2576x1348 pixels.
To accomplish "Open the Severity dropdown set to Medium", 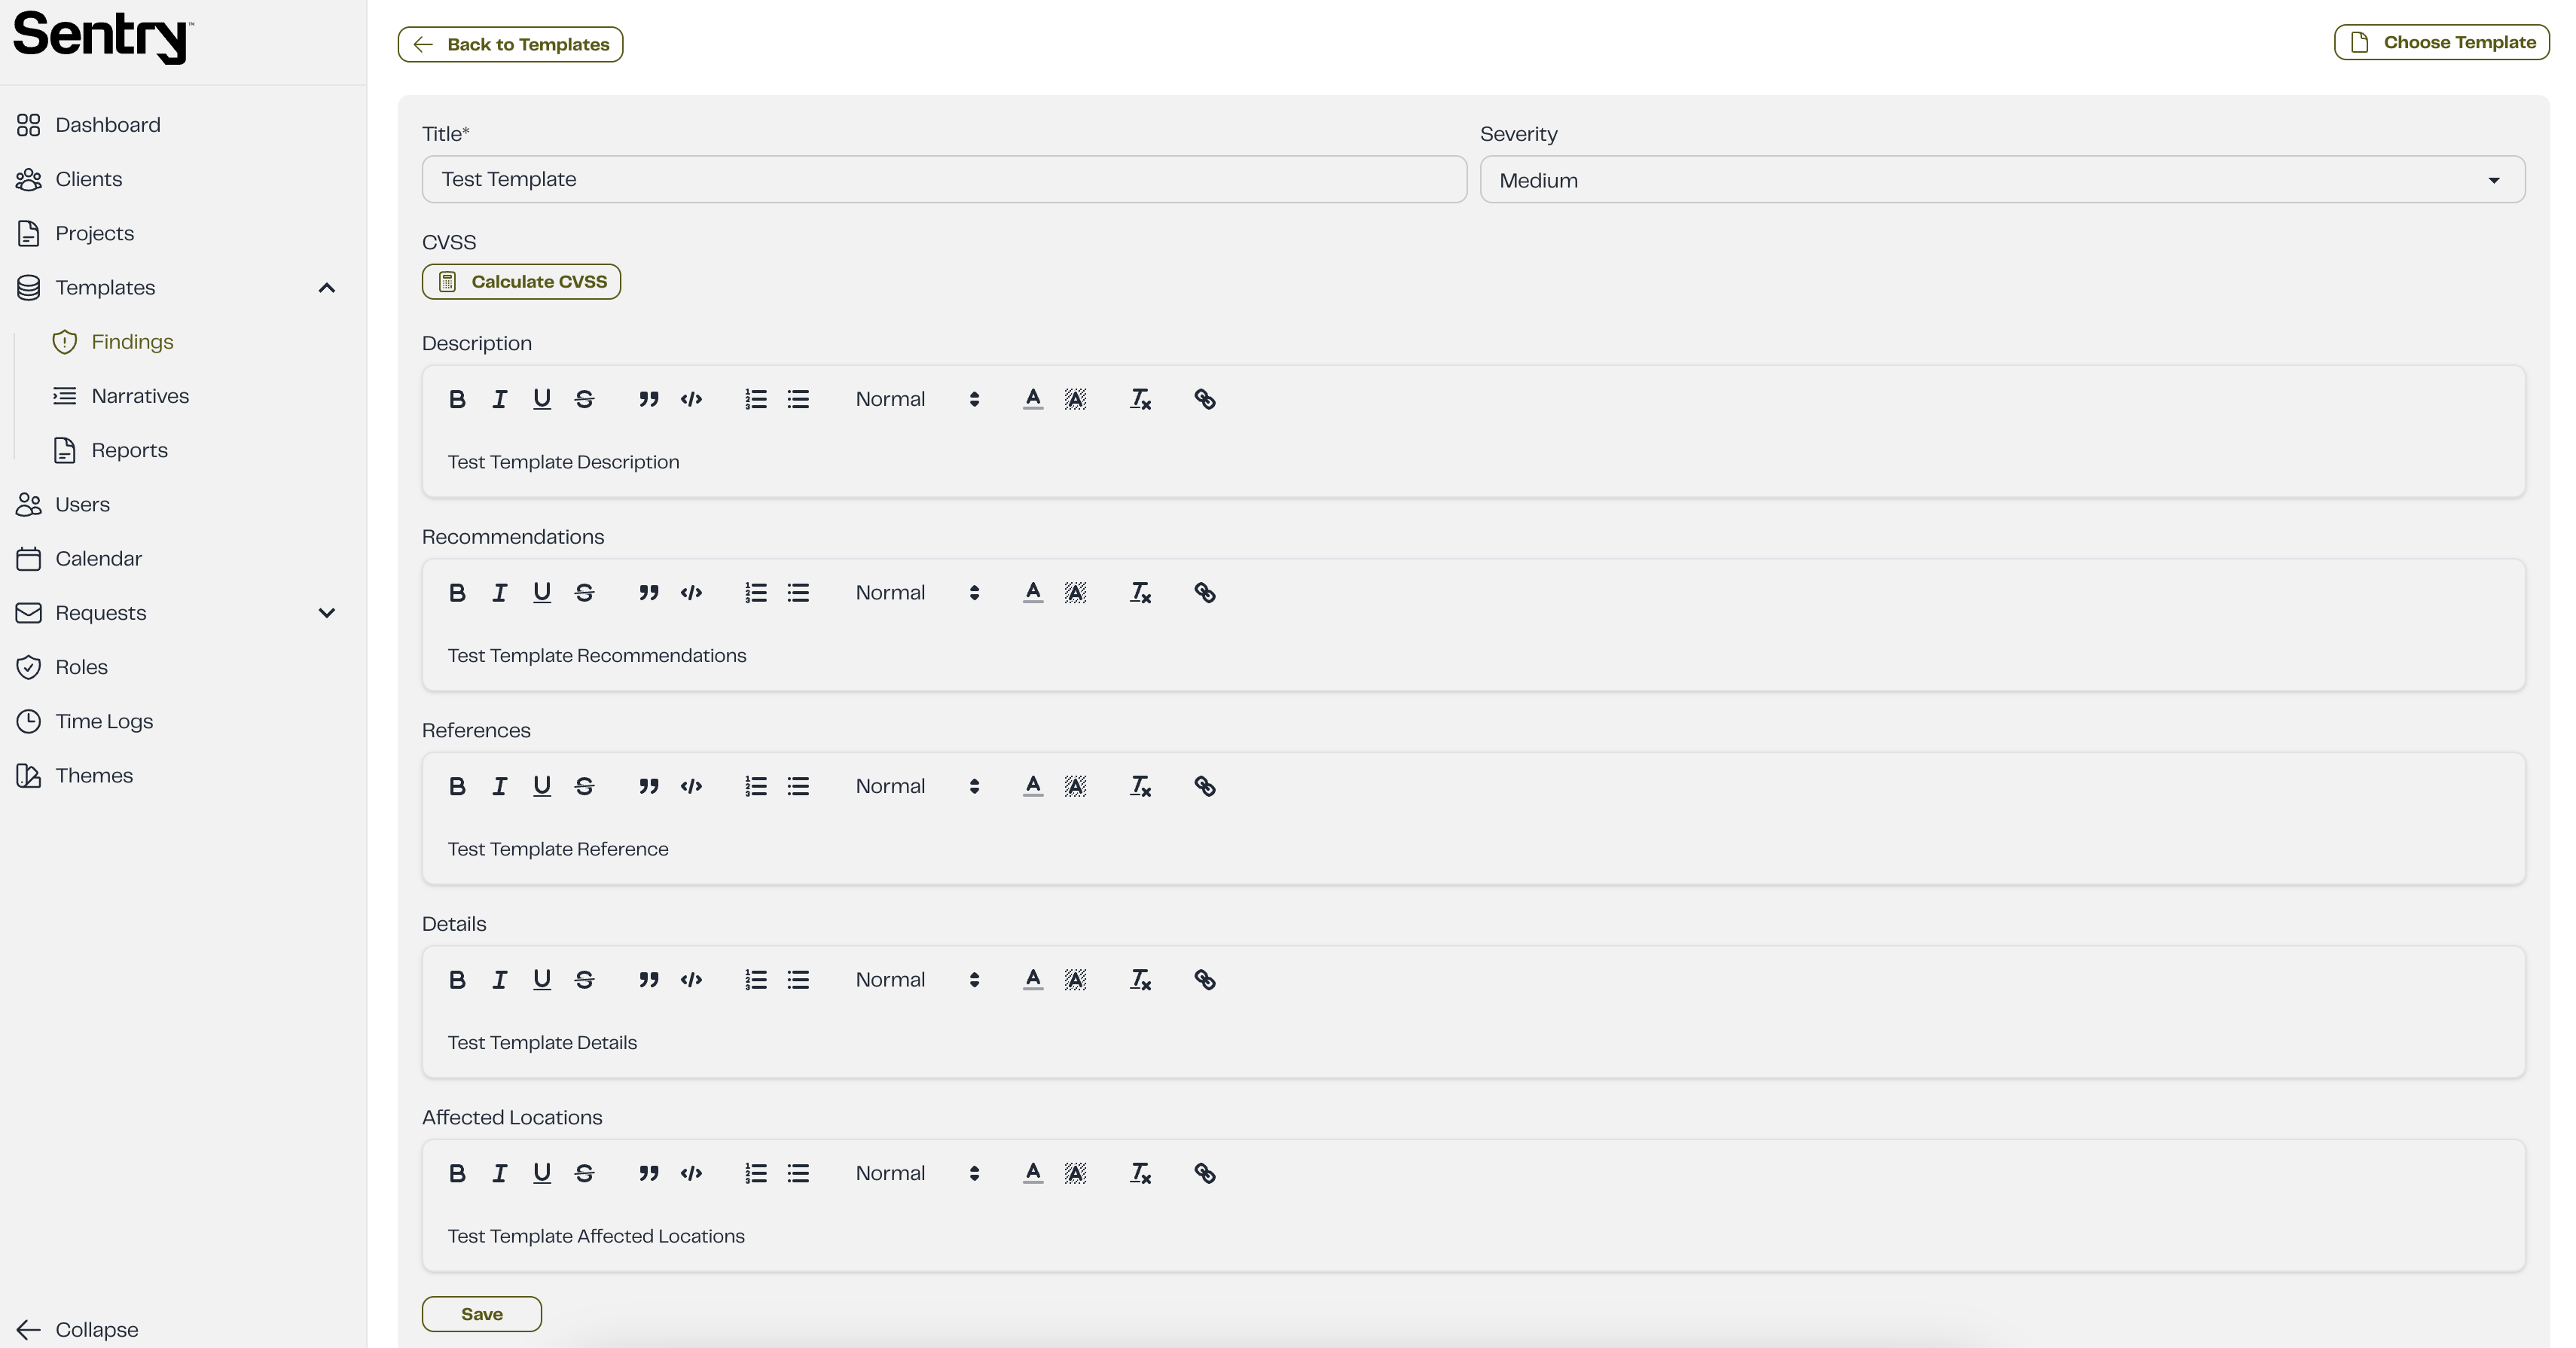I will (2002, 180).
